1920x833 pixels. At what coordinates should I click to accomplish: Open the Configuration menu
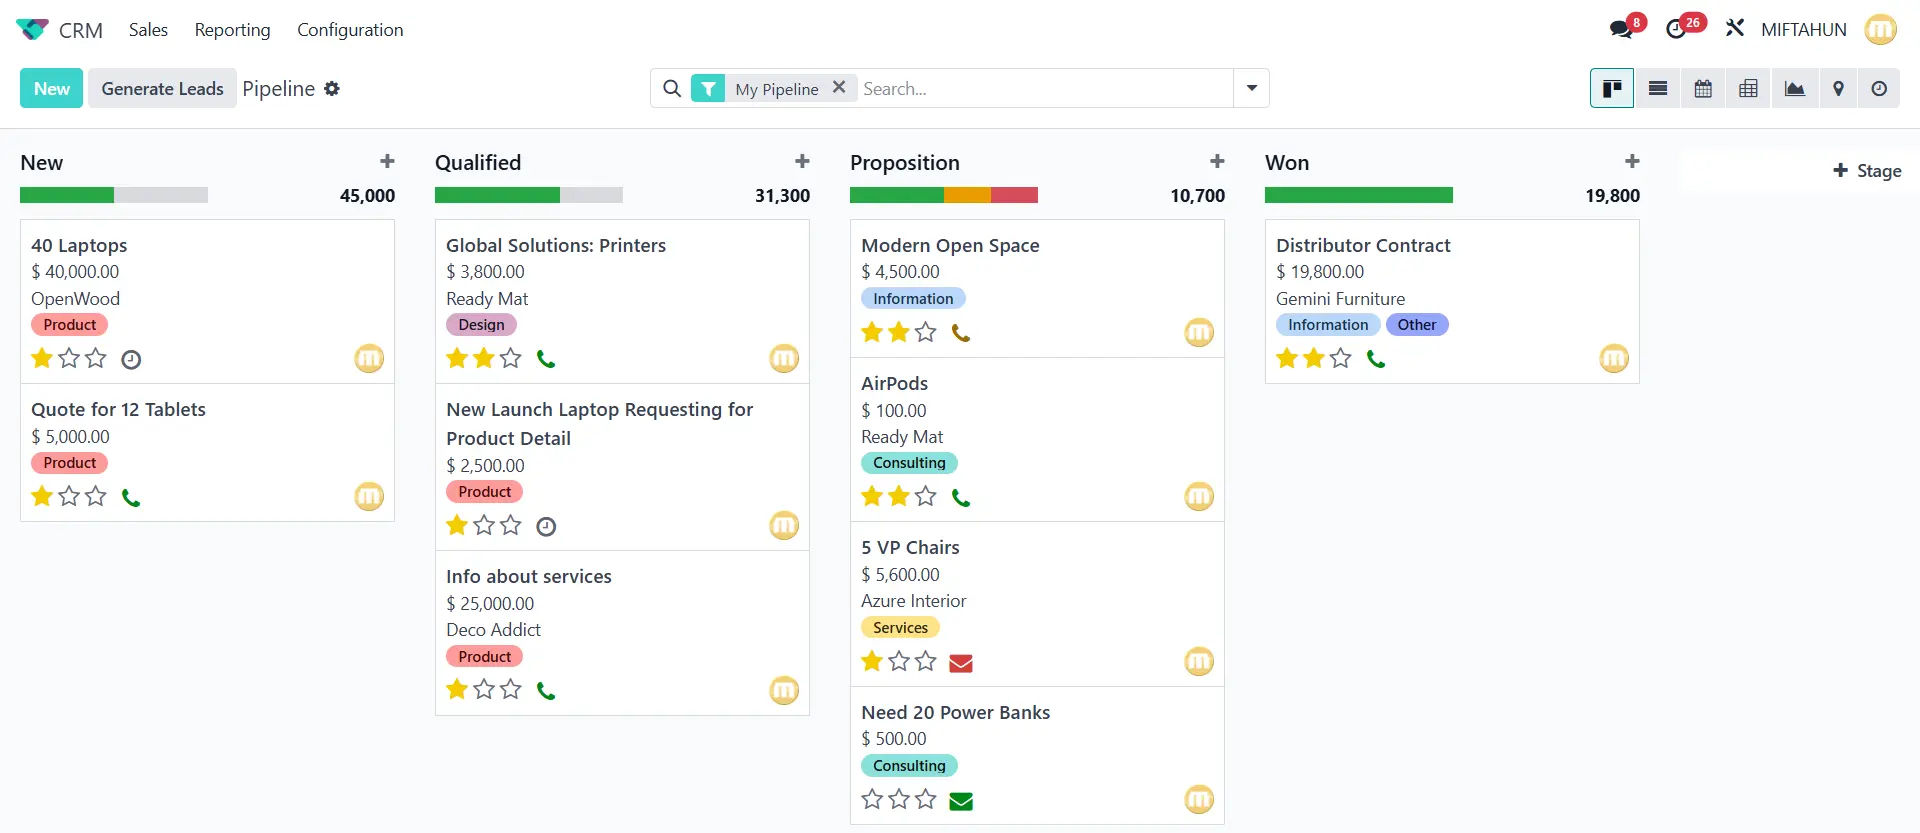[350, 30]
